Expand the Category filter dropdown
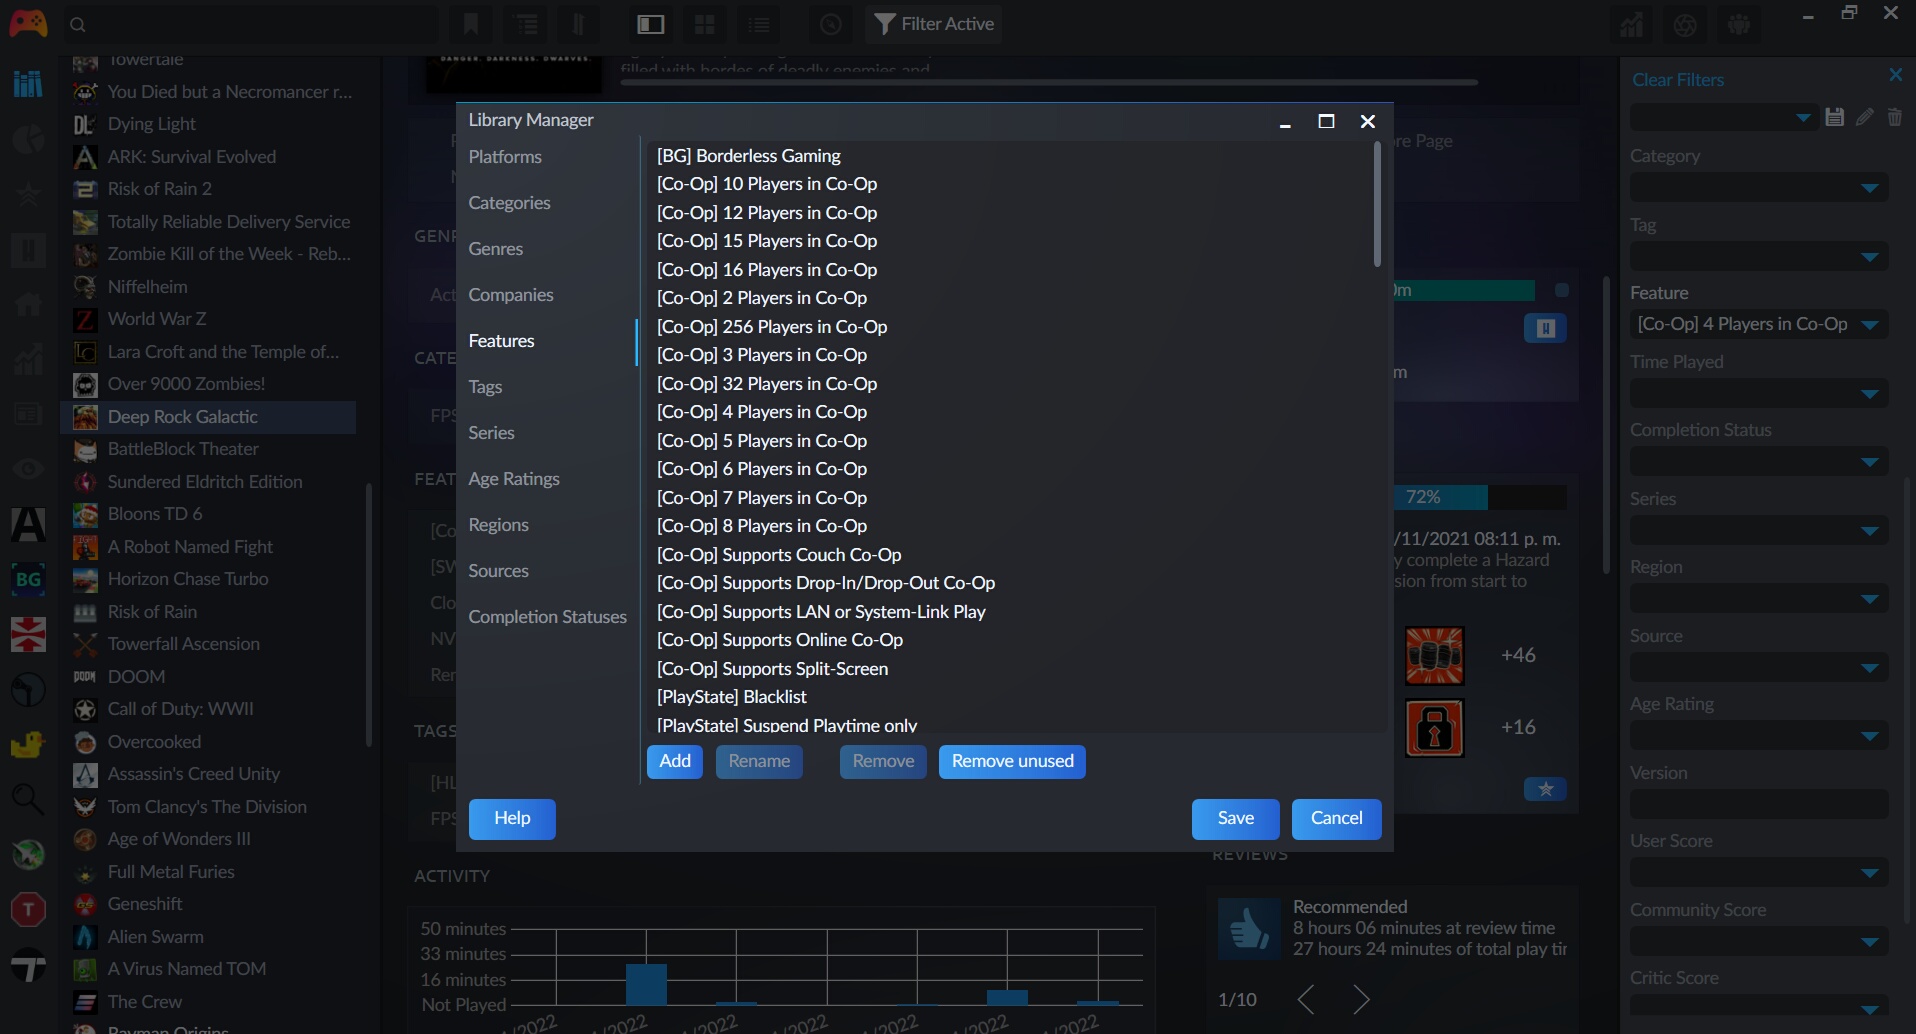Screen dimensions: 1916x1034 click(x=1759, y=188)
